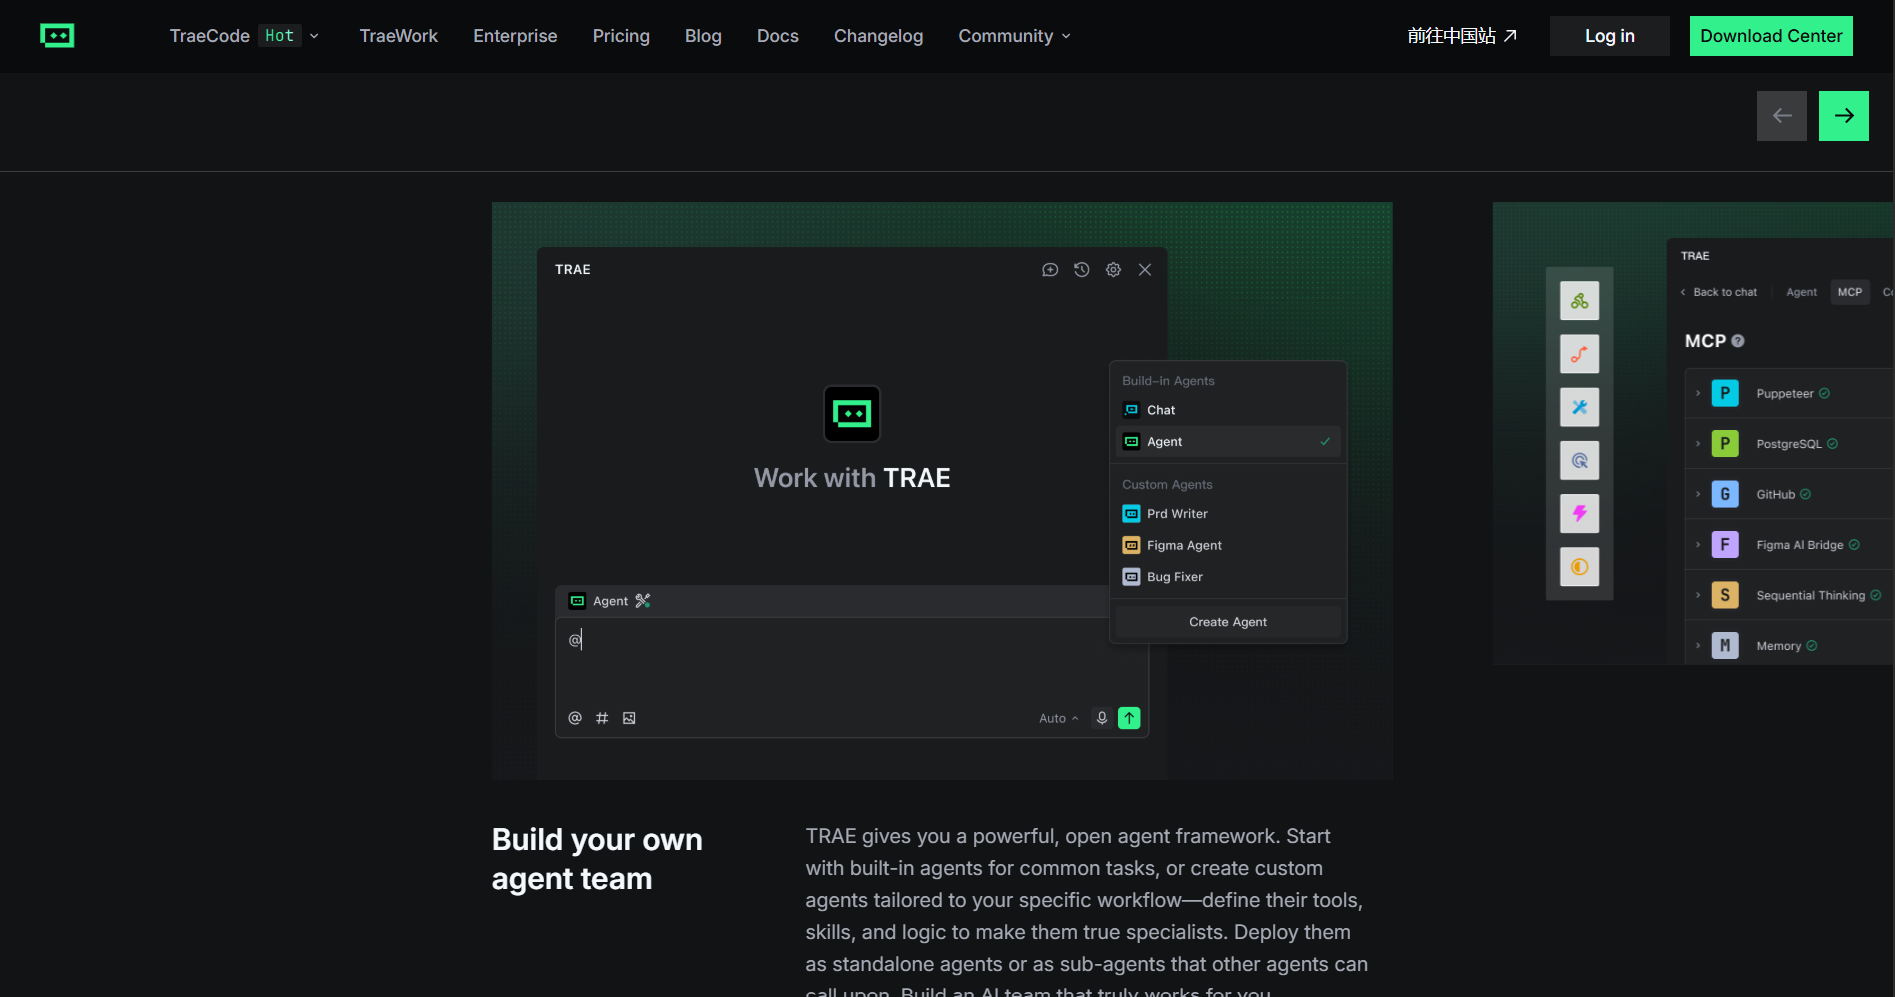Choose the Figma Agent custom agent
This screenshot has width=1895, height=997.
(1228, 545)
